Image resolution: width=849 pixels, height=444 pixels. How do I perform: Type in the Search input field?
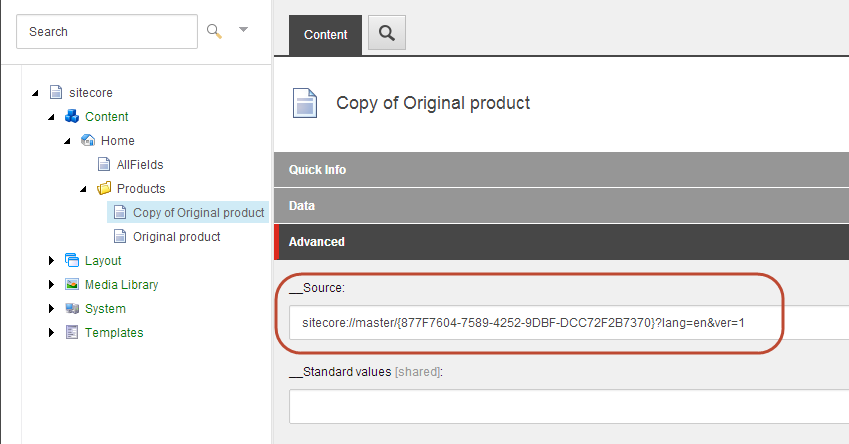click(x=107, y=31)
